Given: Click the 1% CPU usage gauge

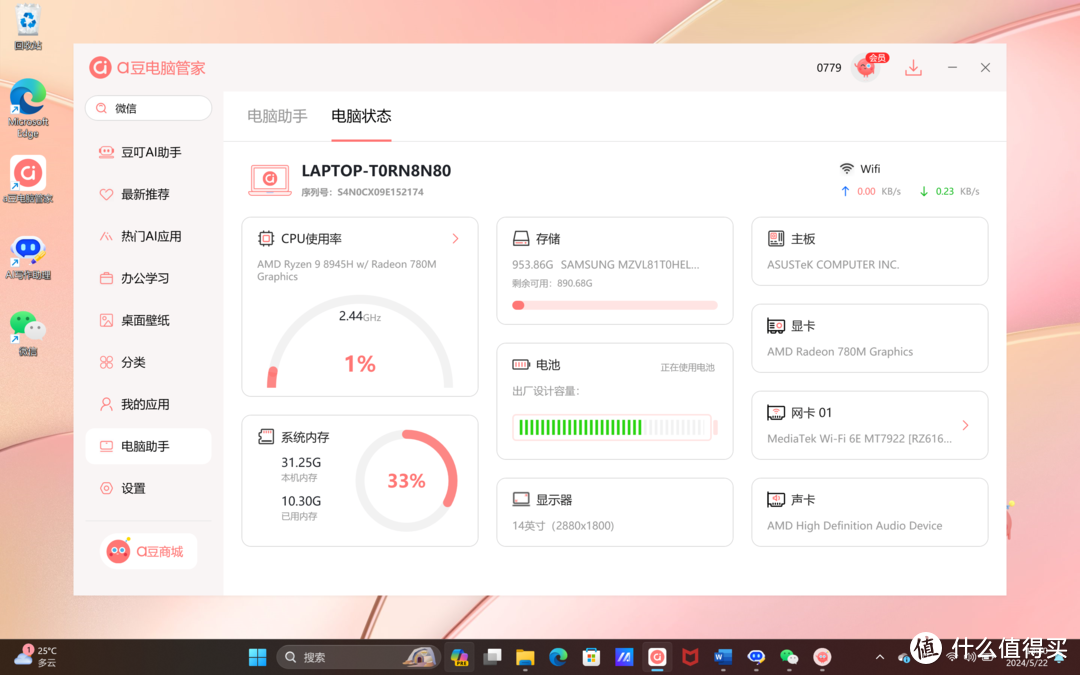Looking at the screenshot, I should click(x=360, y=342).
